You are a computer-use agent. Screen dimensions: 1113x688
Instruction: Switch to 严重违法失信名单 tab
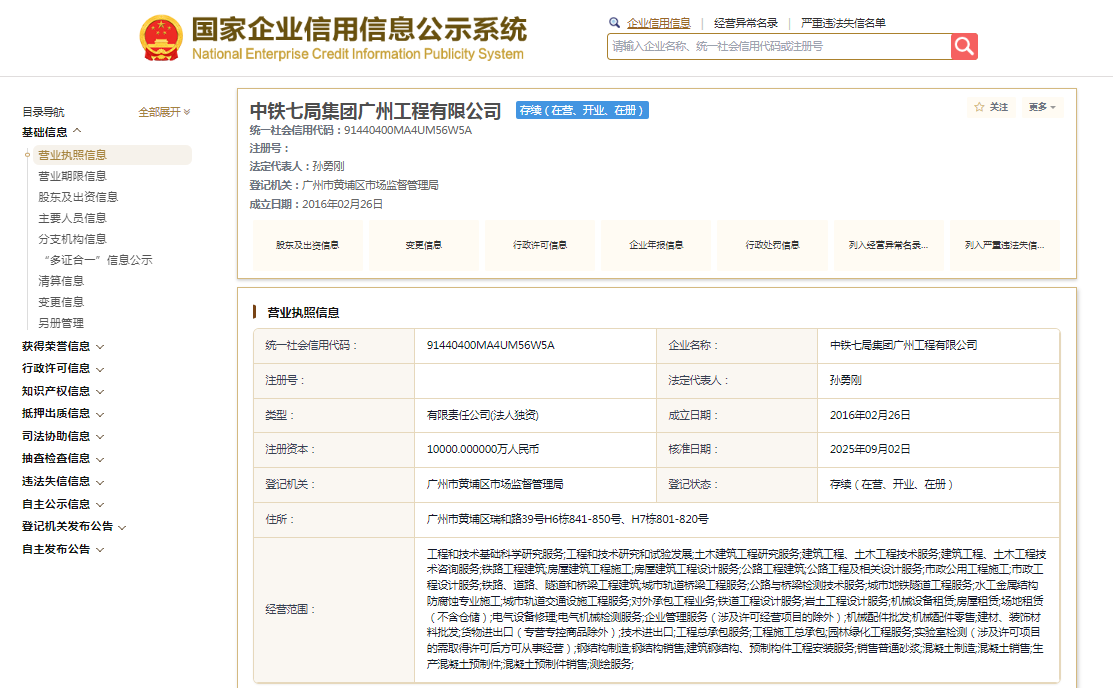tap(843, 23)
